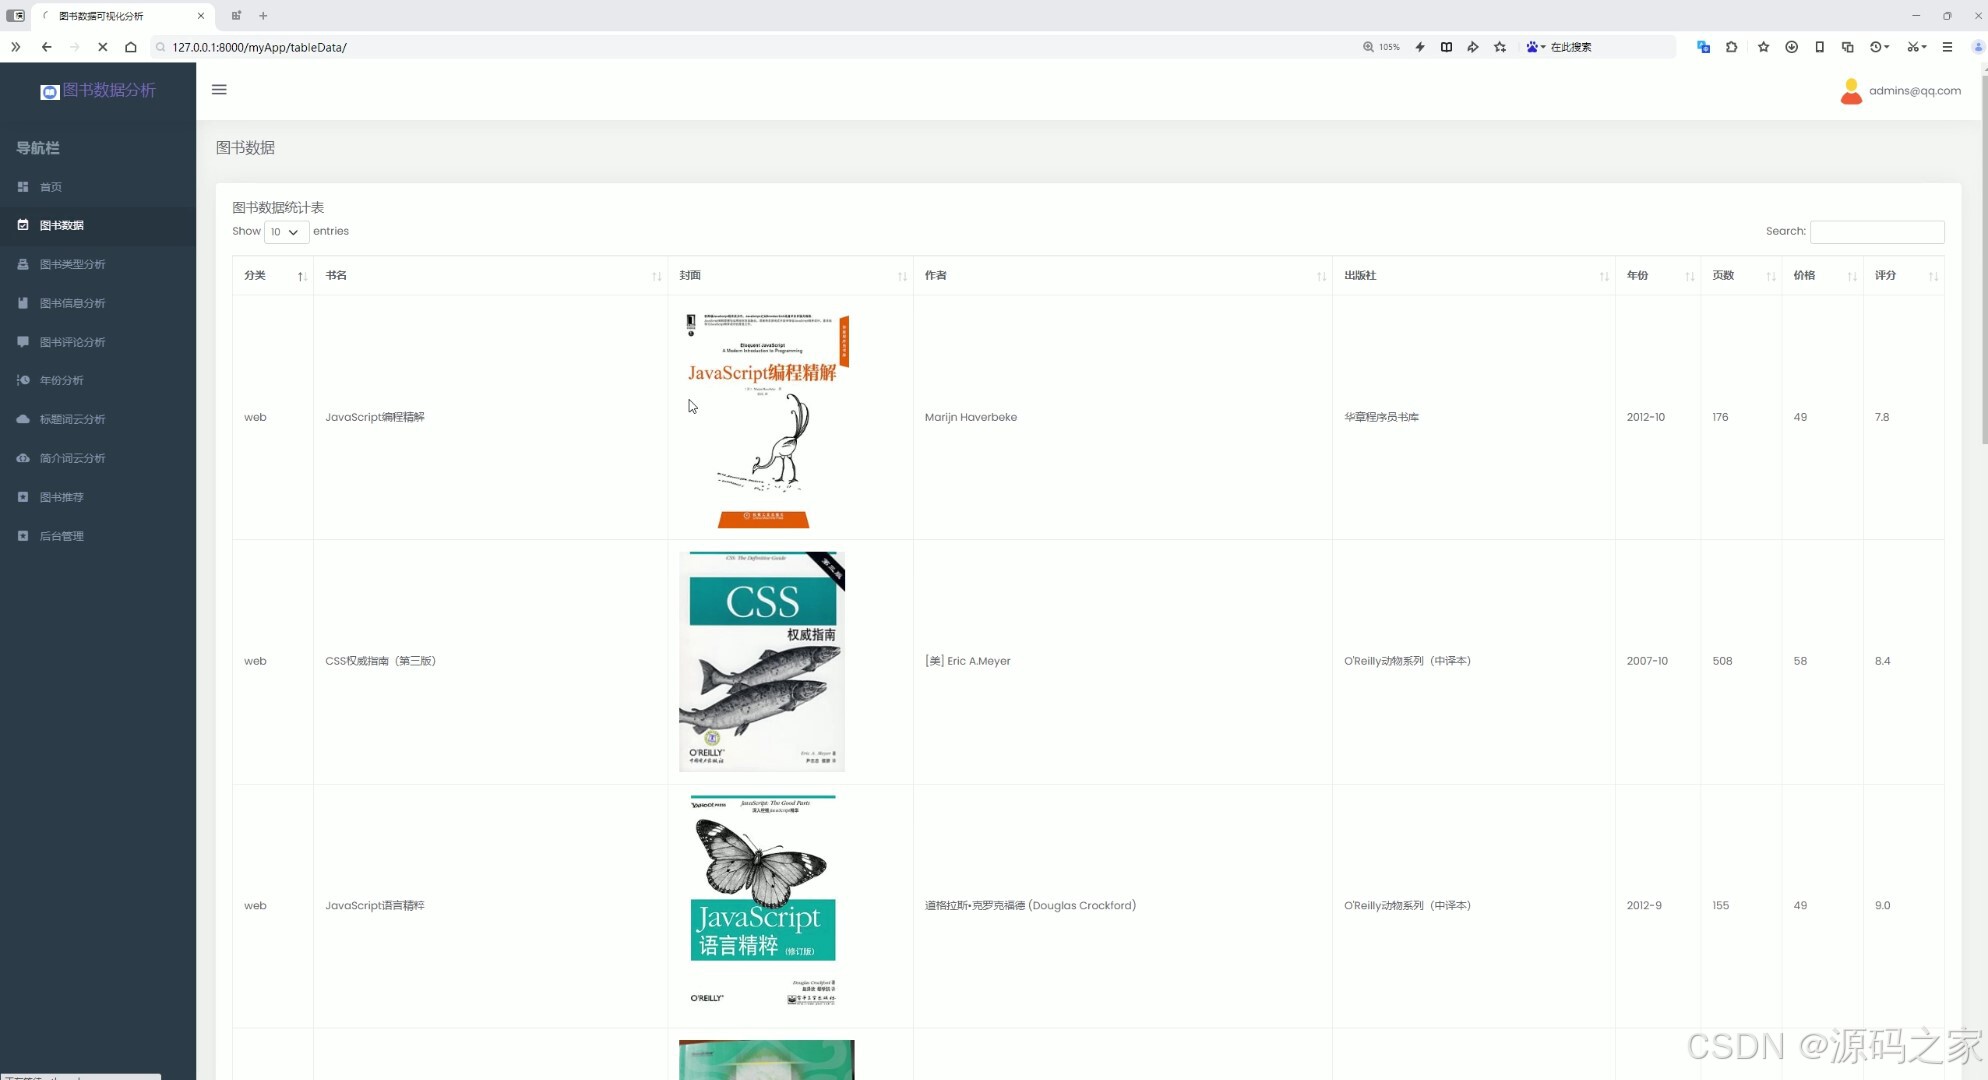Click the admins@qq.com user avatar
Viewport: 1988px width, 1080px height.
click(1851, 91)
